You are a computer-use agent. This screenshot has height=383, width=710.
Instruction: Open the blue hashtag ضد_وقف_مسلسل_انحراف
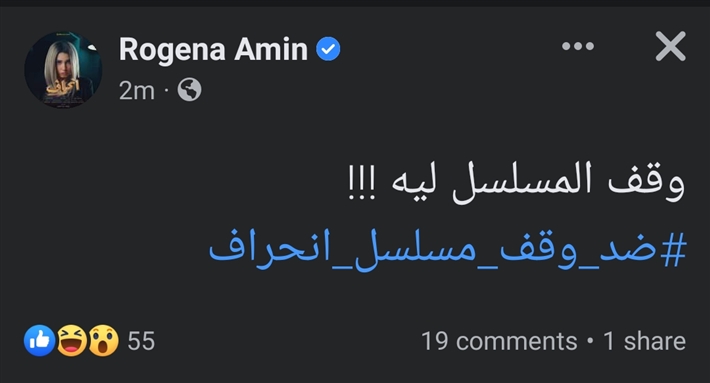(448, 250)
